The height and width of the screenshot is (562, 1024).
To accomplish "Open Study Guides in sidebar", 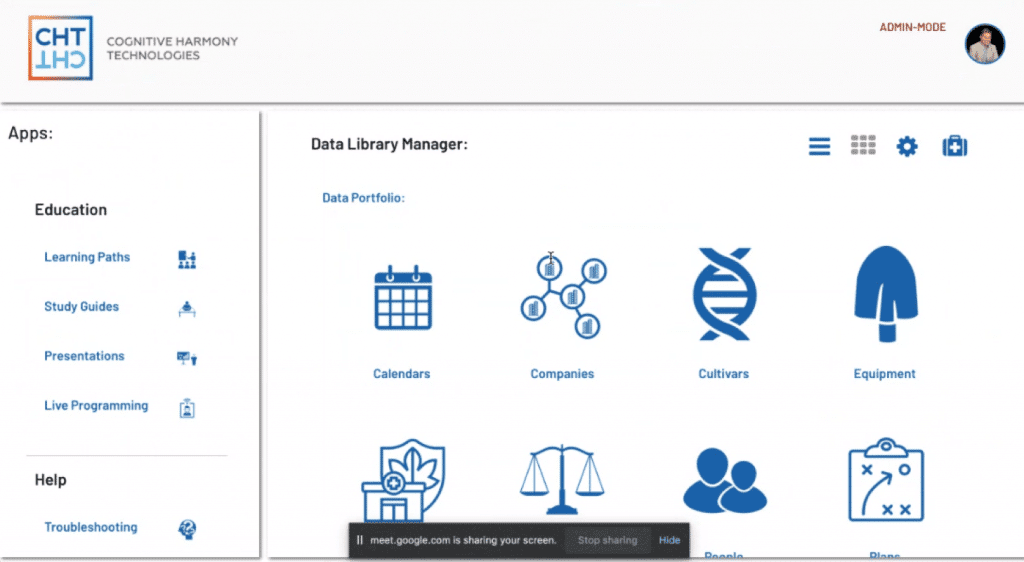I will (81, 307).
